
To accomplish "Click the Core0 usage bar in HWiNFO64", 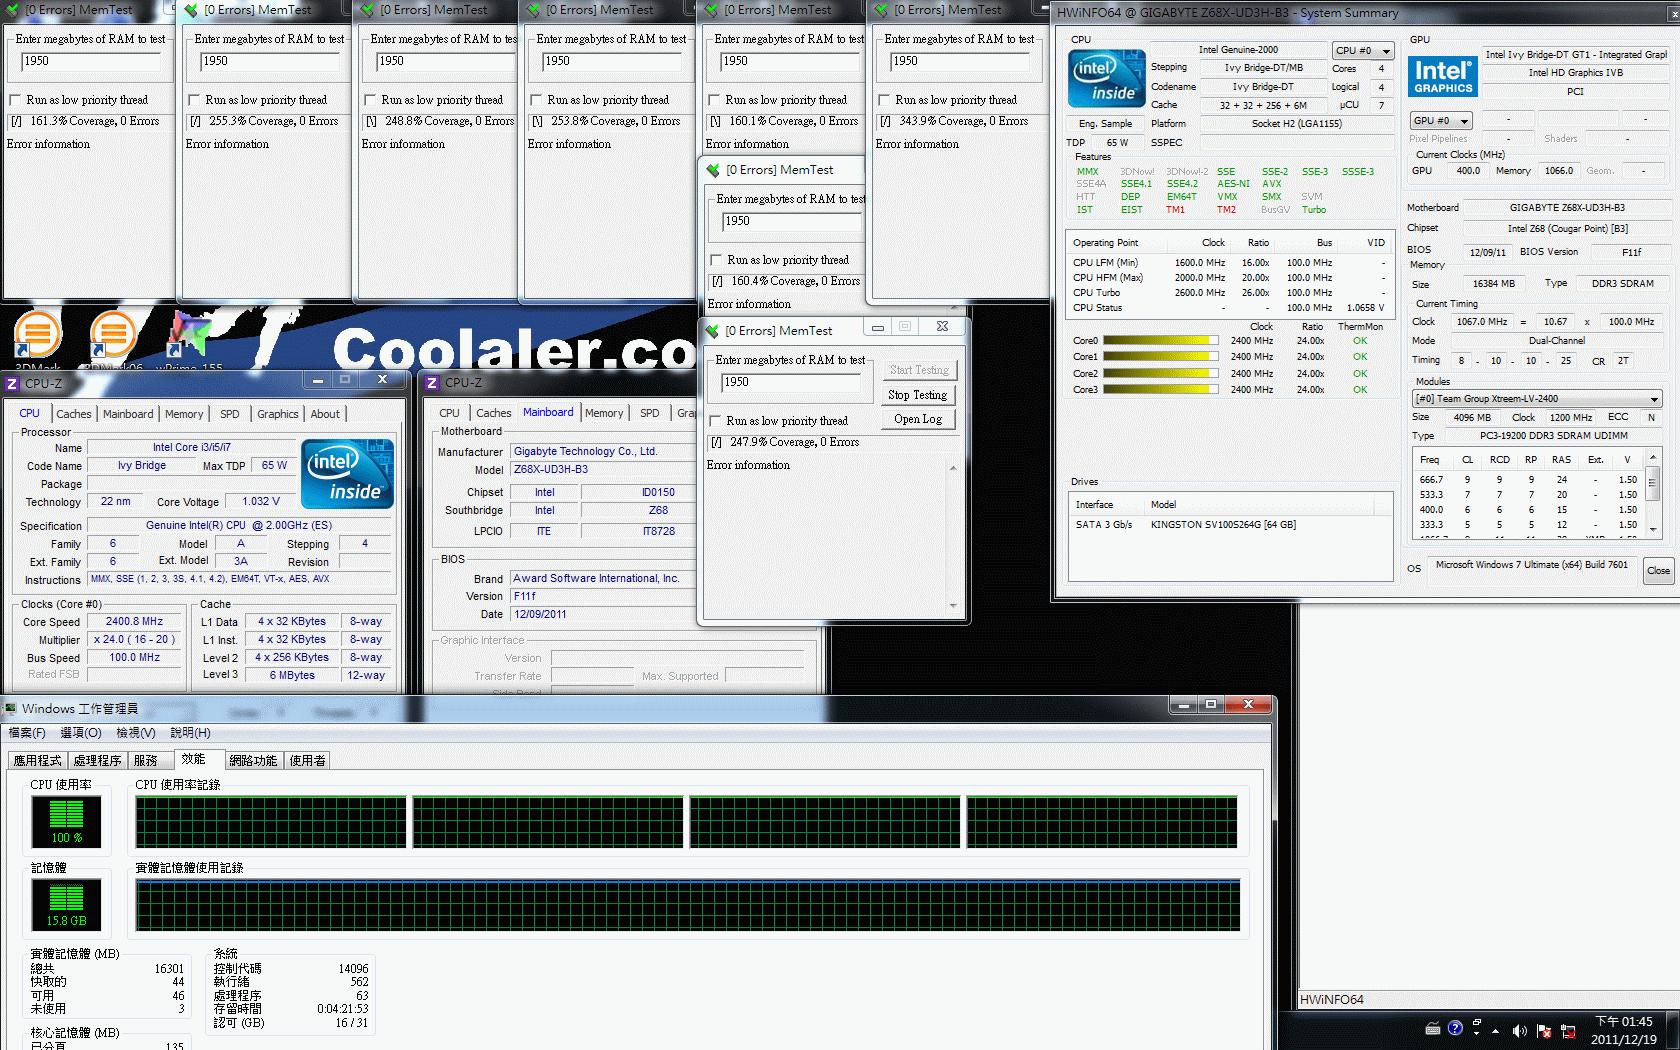I will coord(1160,341).
